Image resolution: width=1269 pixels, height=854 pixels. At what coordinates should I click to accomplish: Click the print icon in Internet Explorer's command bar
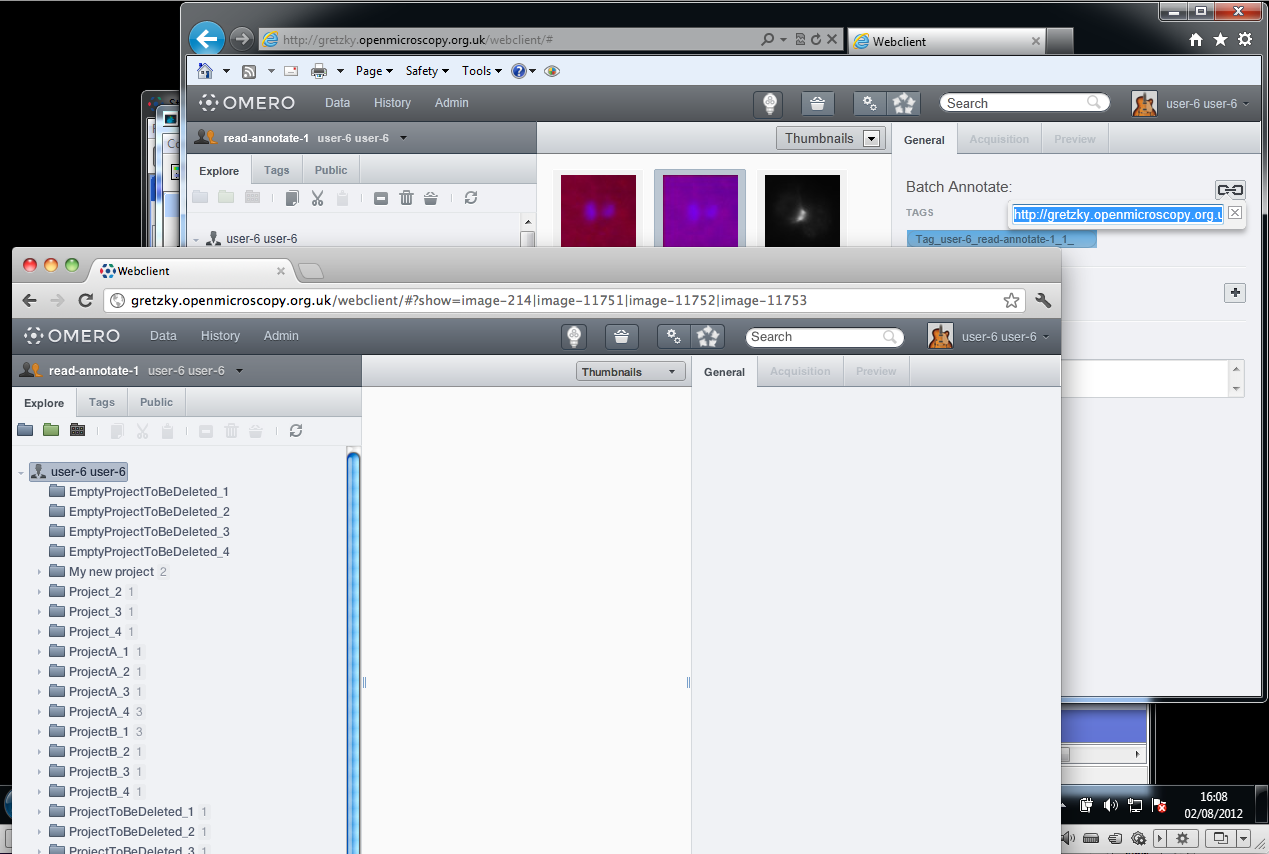coord(319,71)
